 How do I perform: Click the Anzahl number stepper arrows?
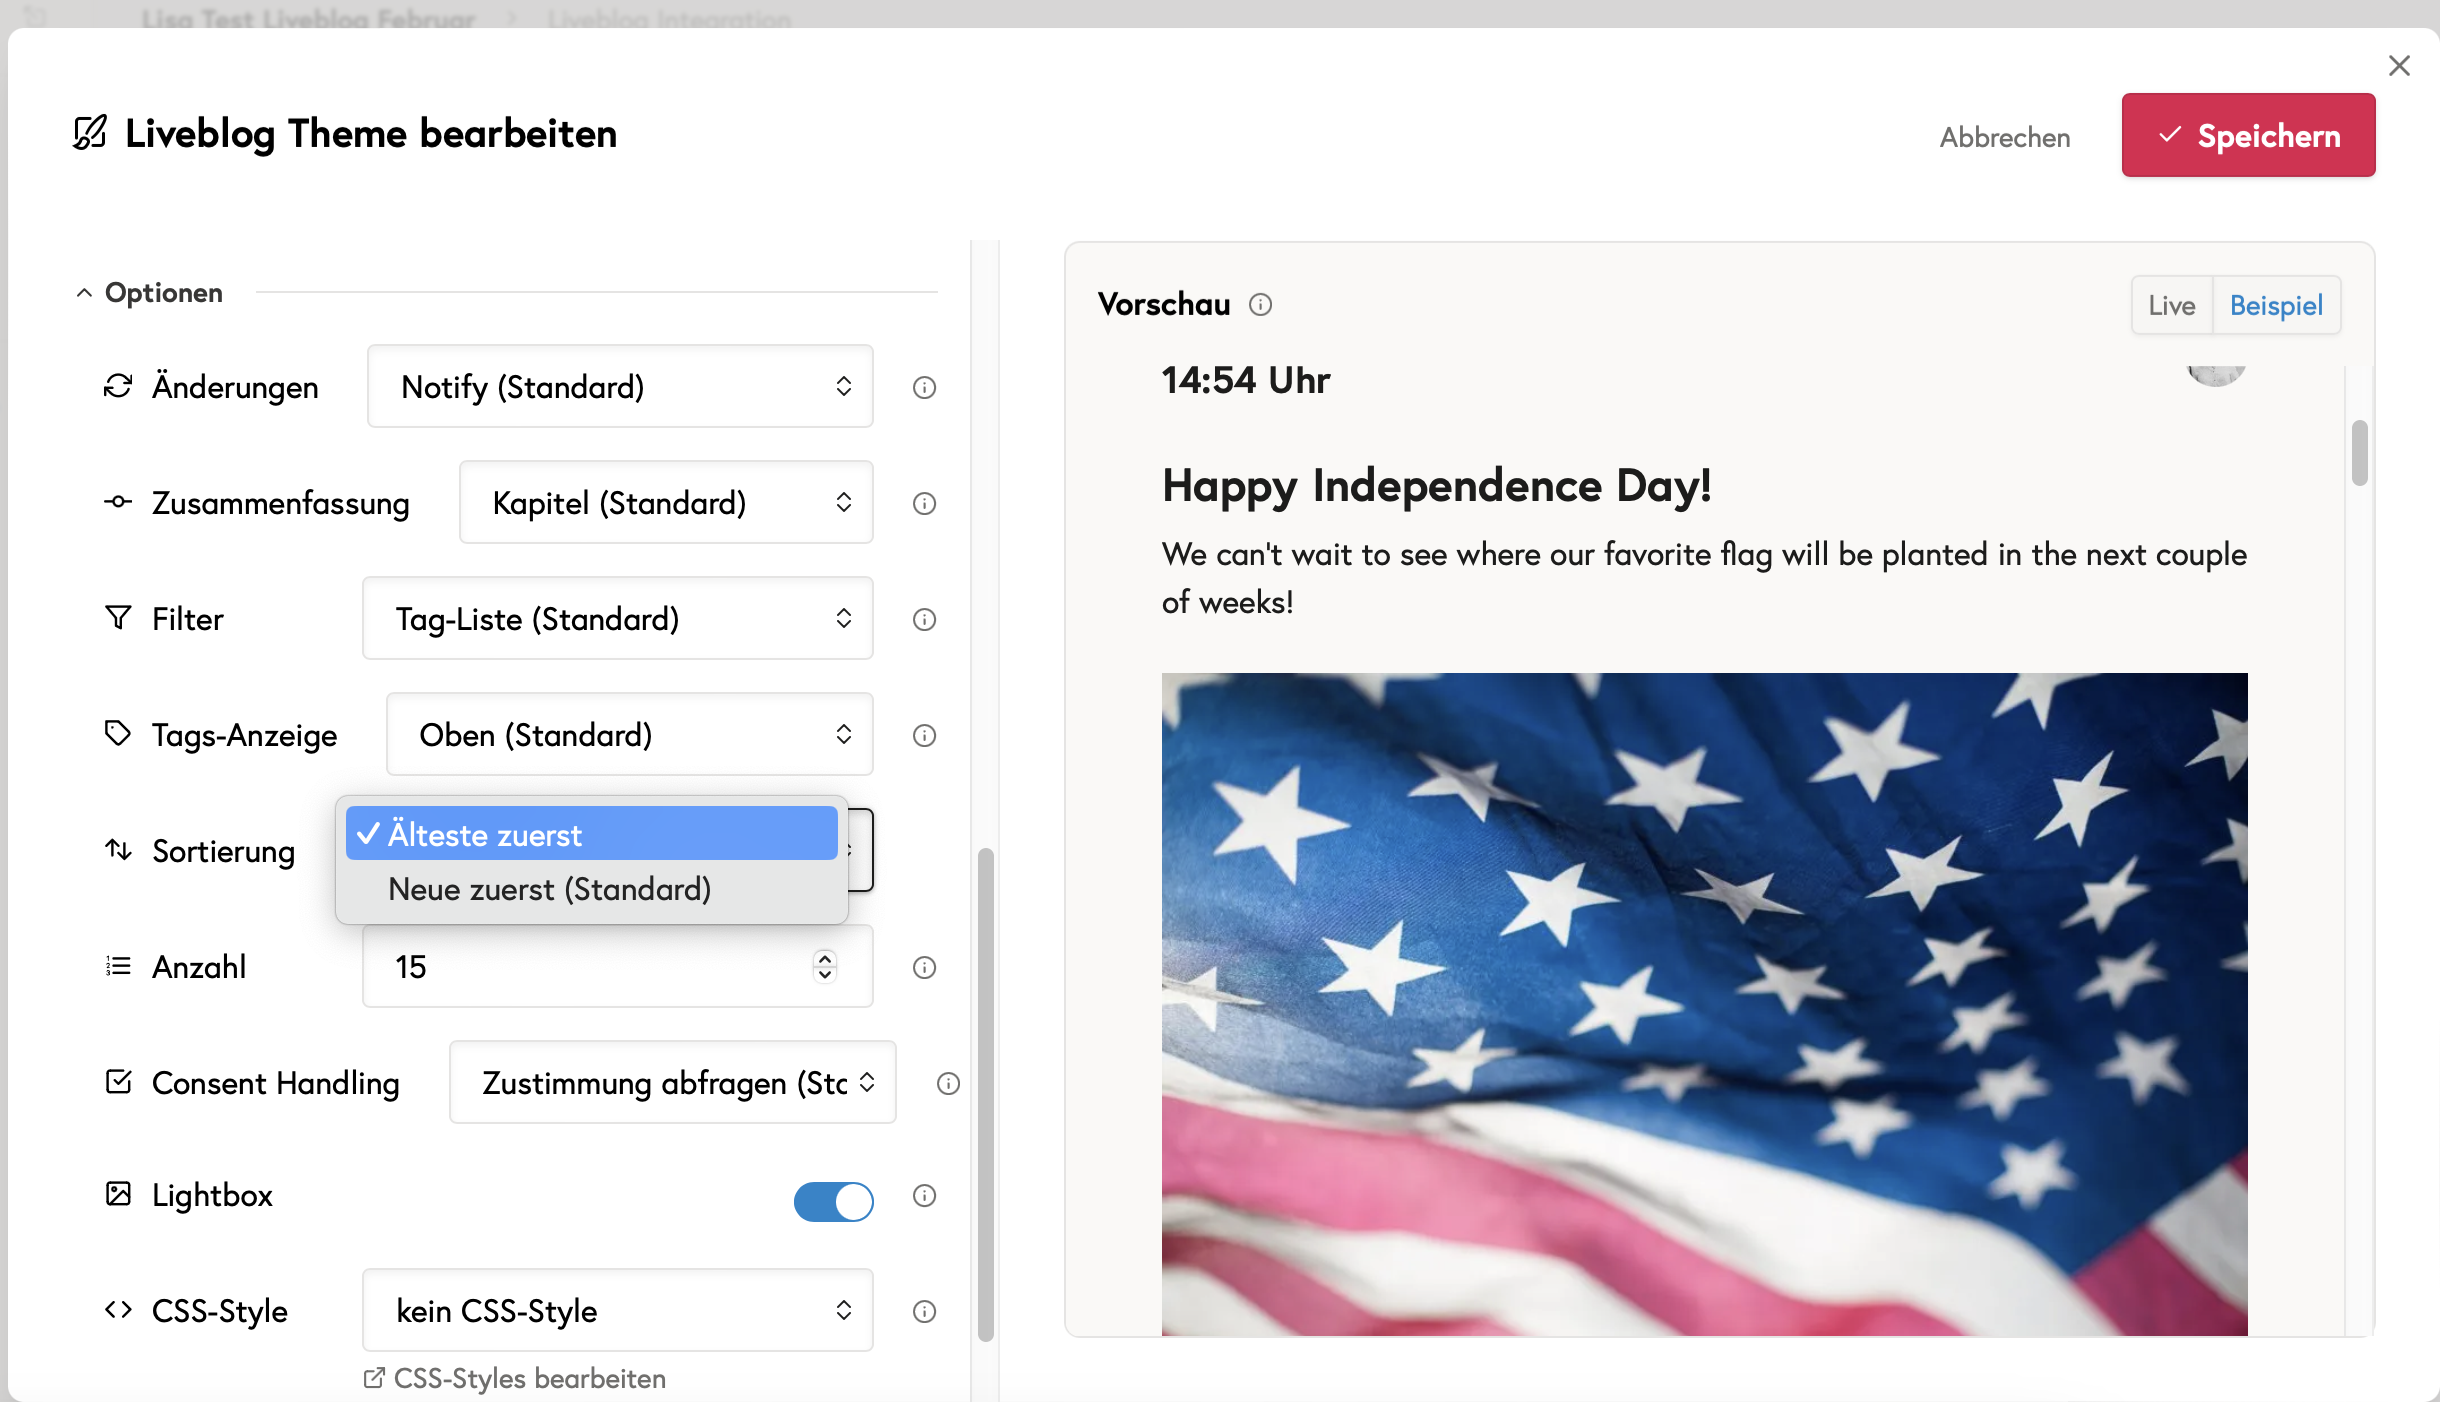coord(824,966)
